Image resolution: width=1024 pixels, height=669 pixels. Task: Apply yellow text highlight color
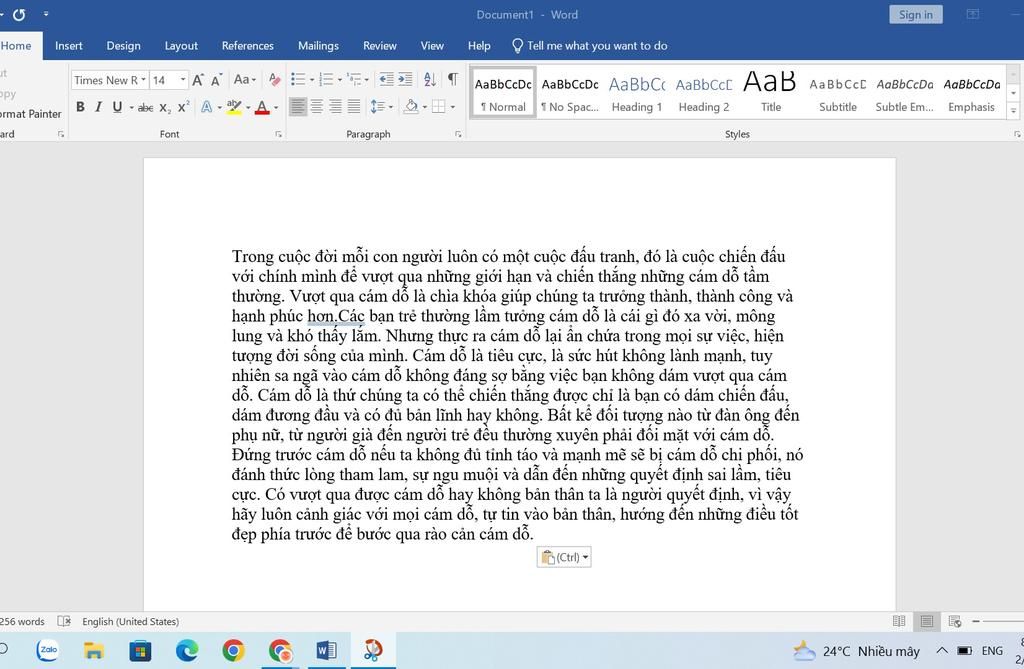point(234,106)
